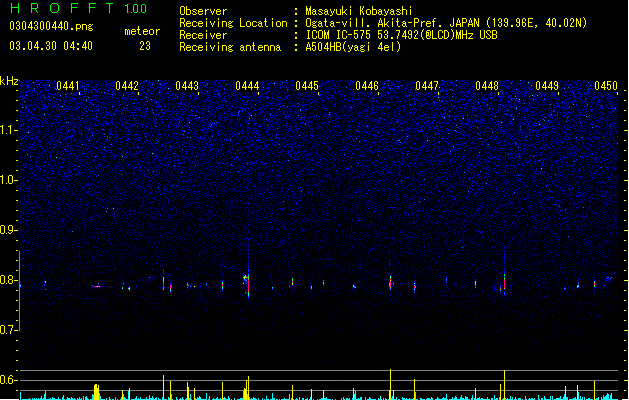The image size is (629, 400).
Task: Select the 0449 time label
Action: tap(547, 86)
